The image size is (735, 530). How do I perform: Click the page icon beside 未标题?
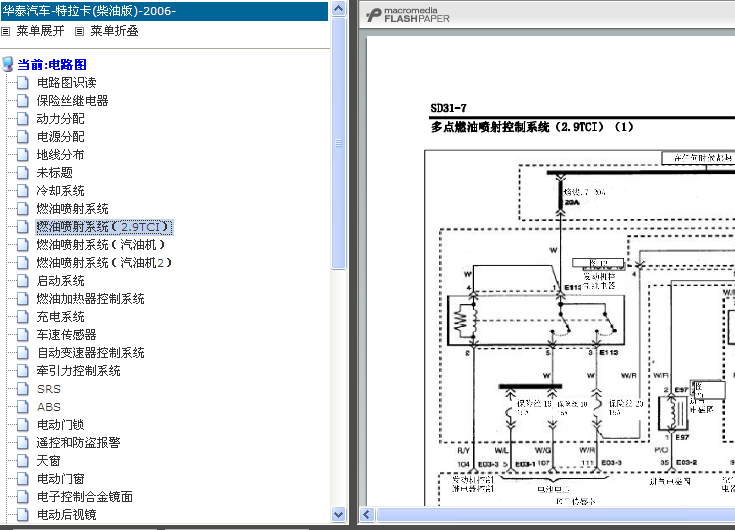(23, 173)
